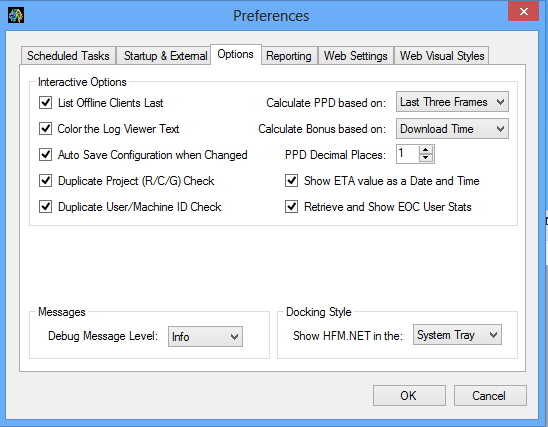Expand the Show HFM.NET in the dropdown
The image size is (548, 427).
coord(457,335)
